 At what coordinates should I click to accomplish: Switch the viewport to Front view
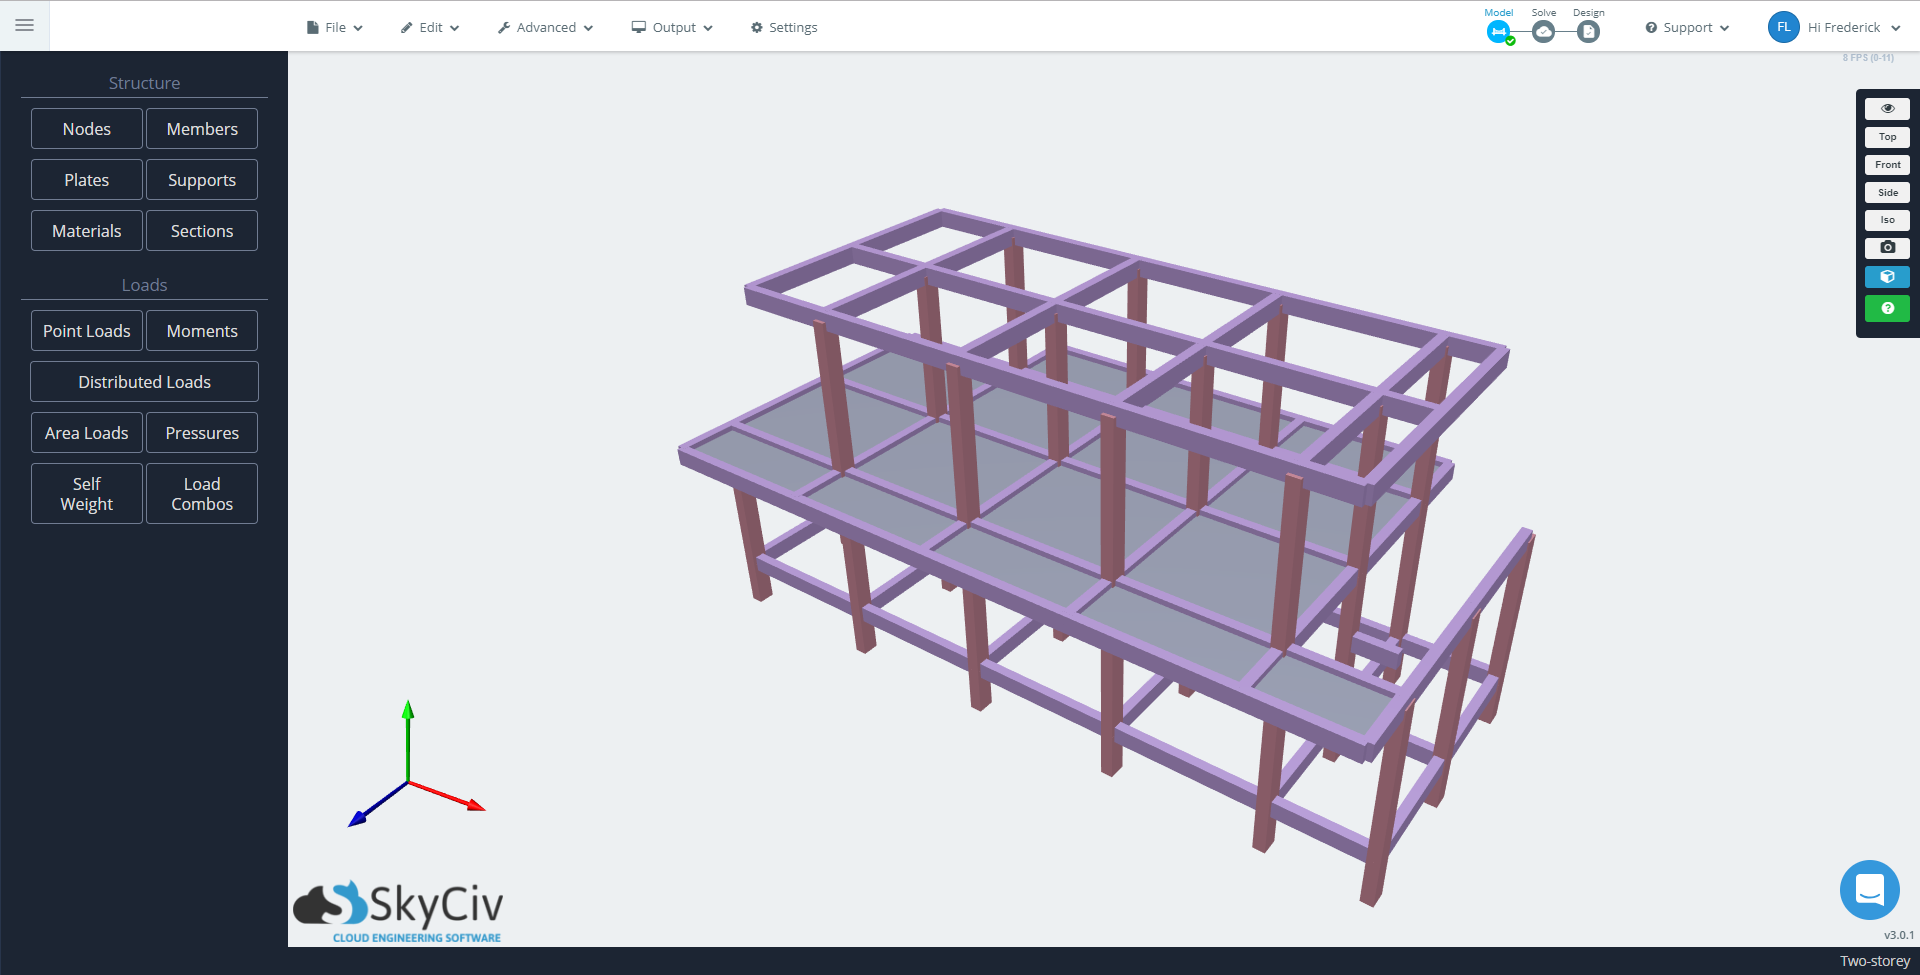coord(1887,164)
